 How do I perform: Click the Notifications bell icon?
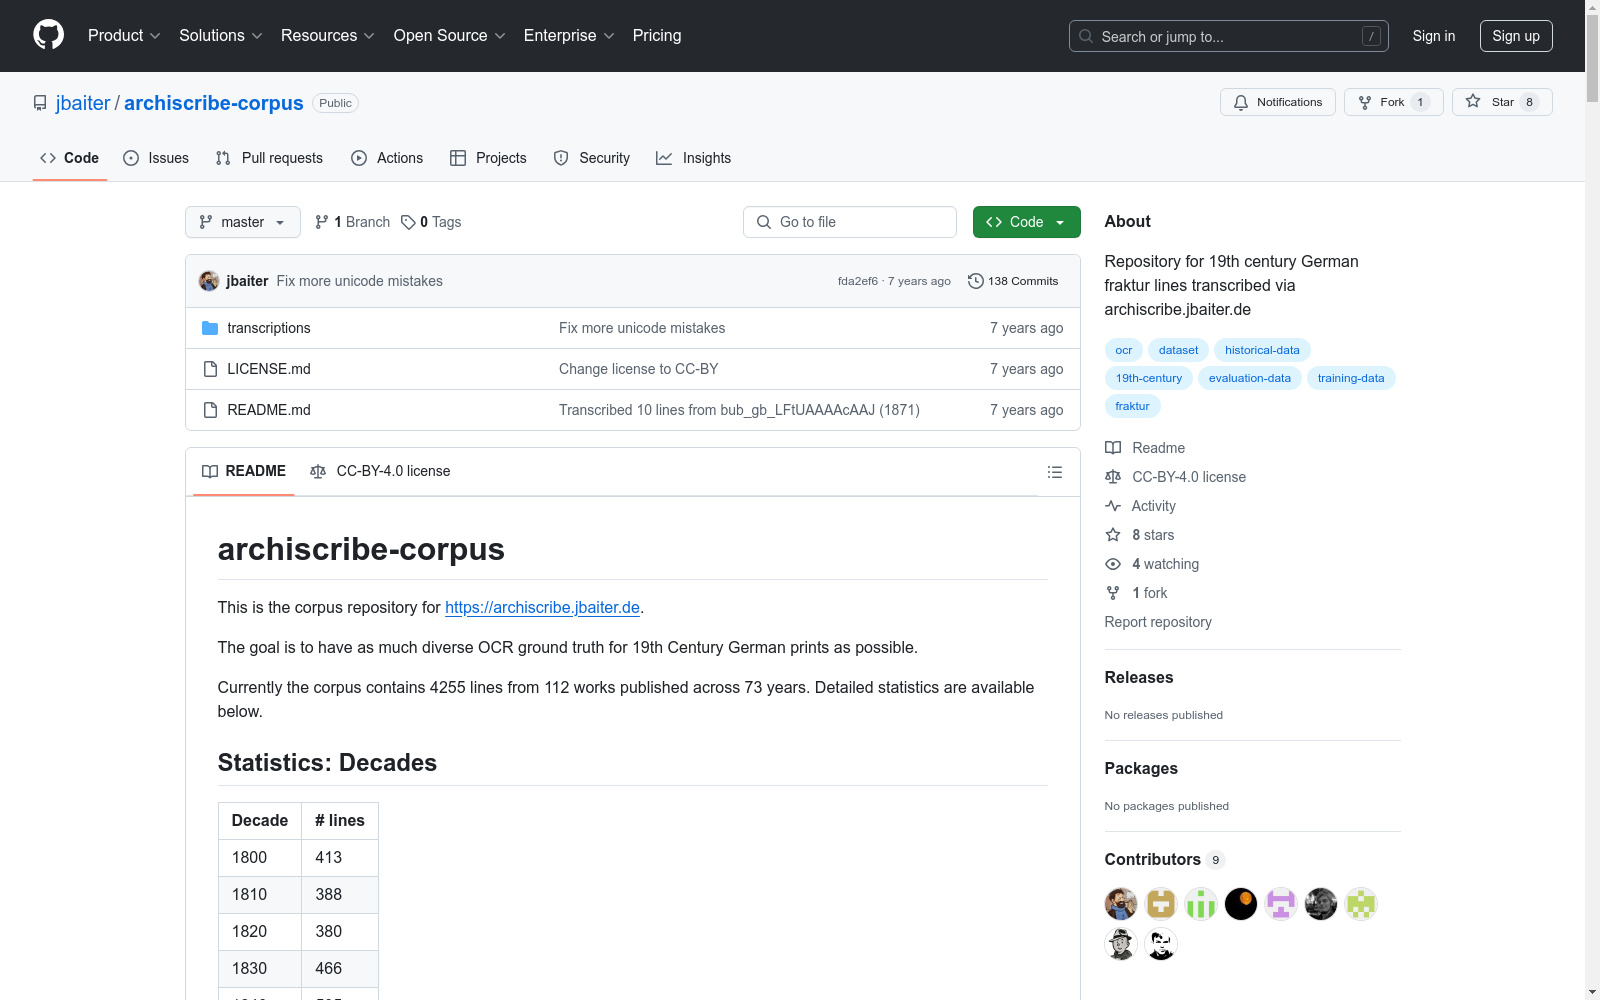point(1241,102)
